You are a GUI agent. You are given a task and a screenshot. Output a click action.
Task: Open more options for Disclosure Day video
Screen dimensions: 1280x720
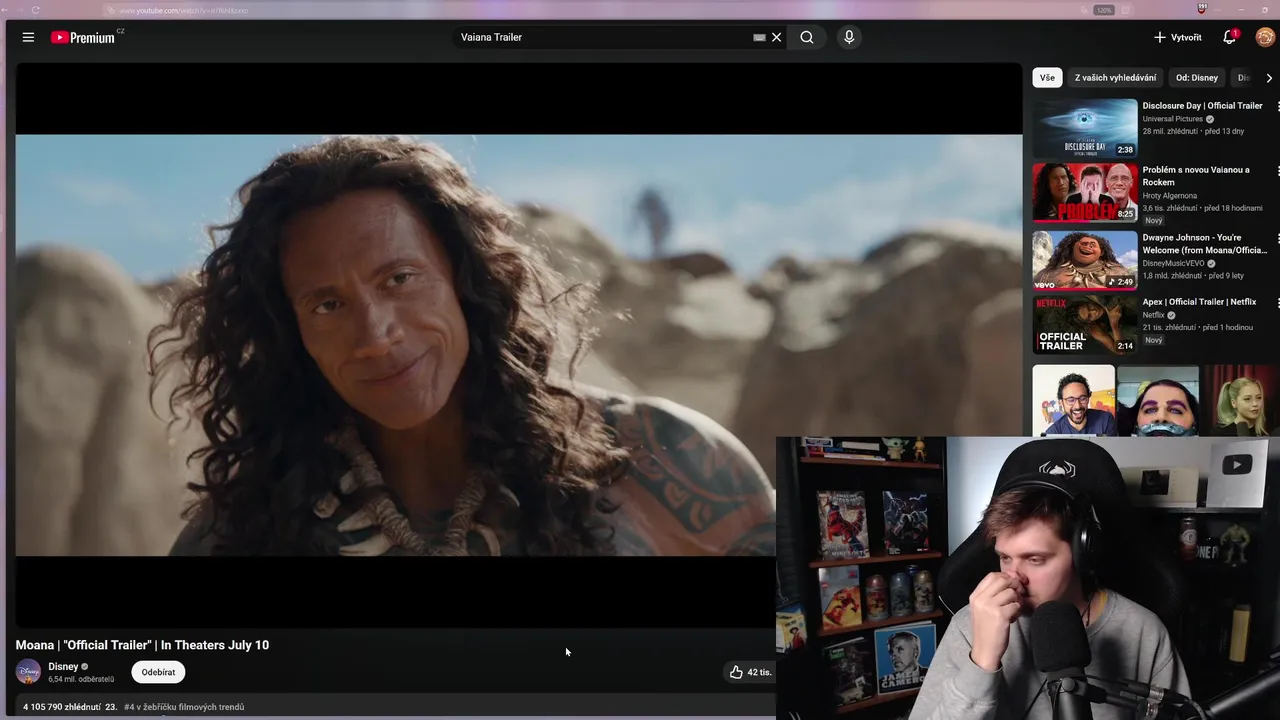click(1276, 107)
